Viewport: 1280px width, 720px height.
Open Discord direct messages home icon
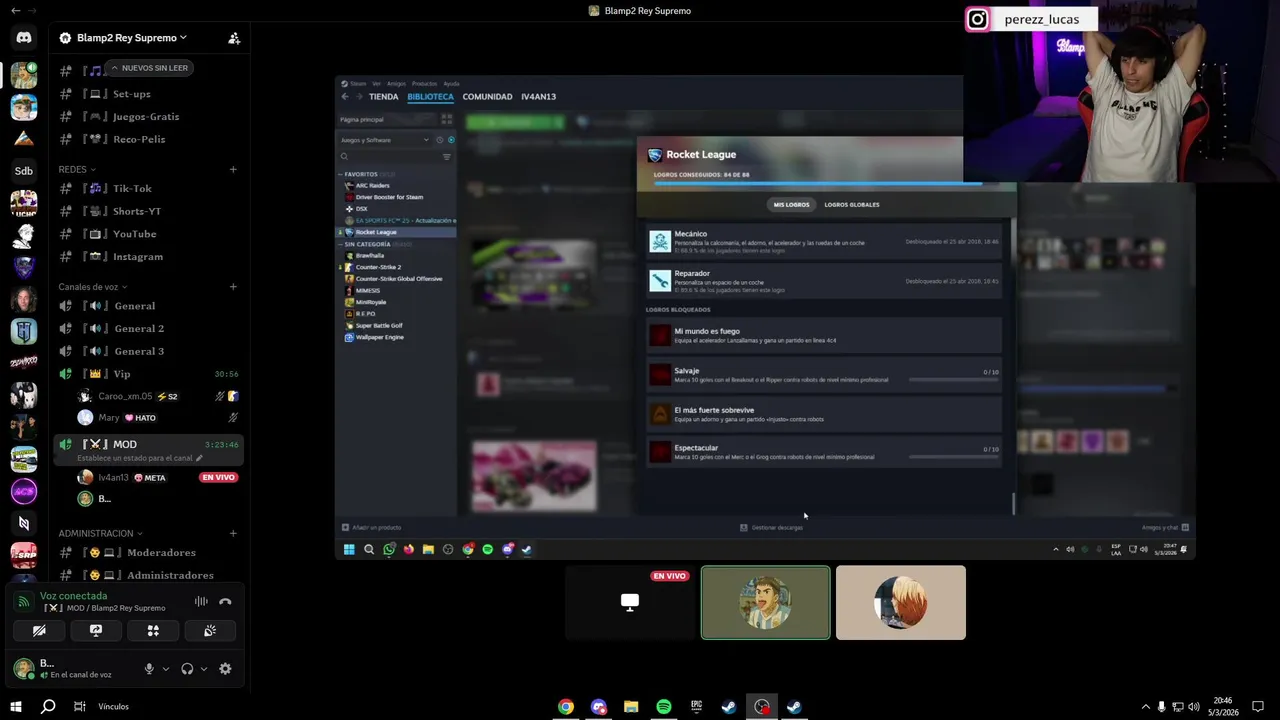click(24, 38)
